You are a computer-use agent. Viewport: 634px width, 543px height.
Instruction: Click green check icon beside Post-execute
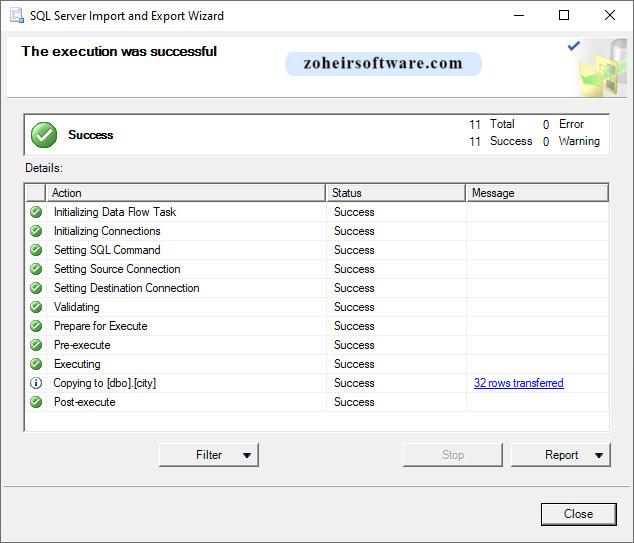(36, 402)
